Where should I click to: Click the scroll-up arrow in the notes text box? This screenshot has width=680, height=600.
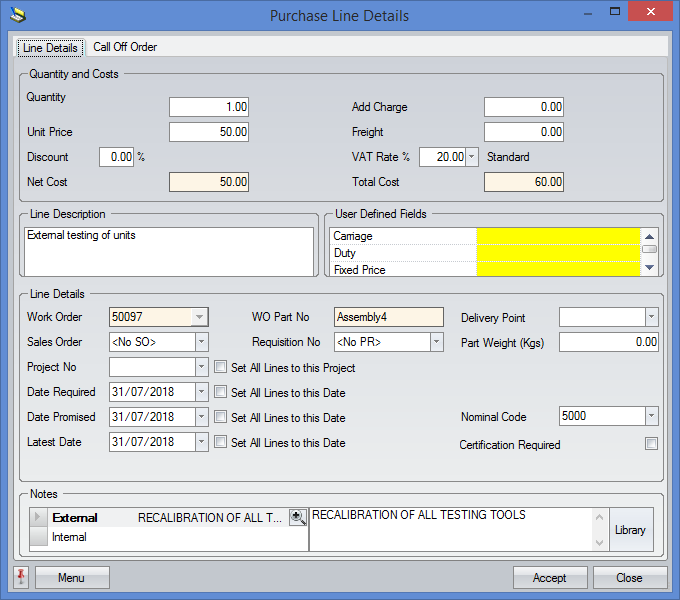[x=599, y=517]
